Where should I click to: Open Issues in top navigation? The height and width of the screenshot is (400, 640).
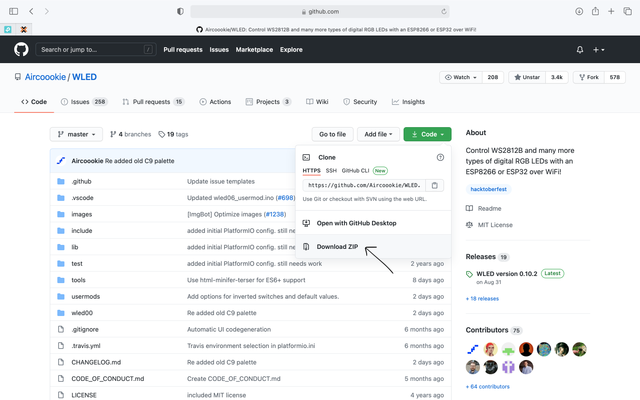[219, 49]
